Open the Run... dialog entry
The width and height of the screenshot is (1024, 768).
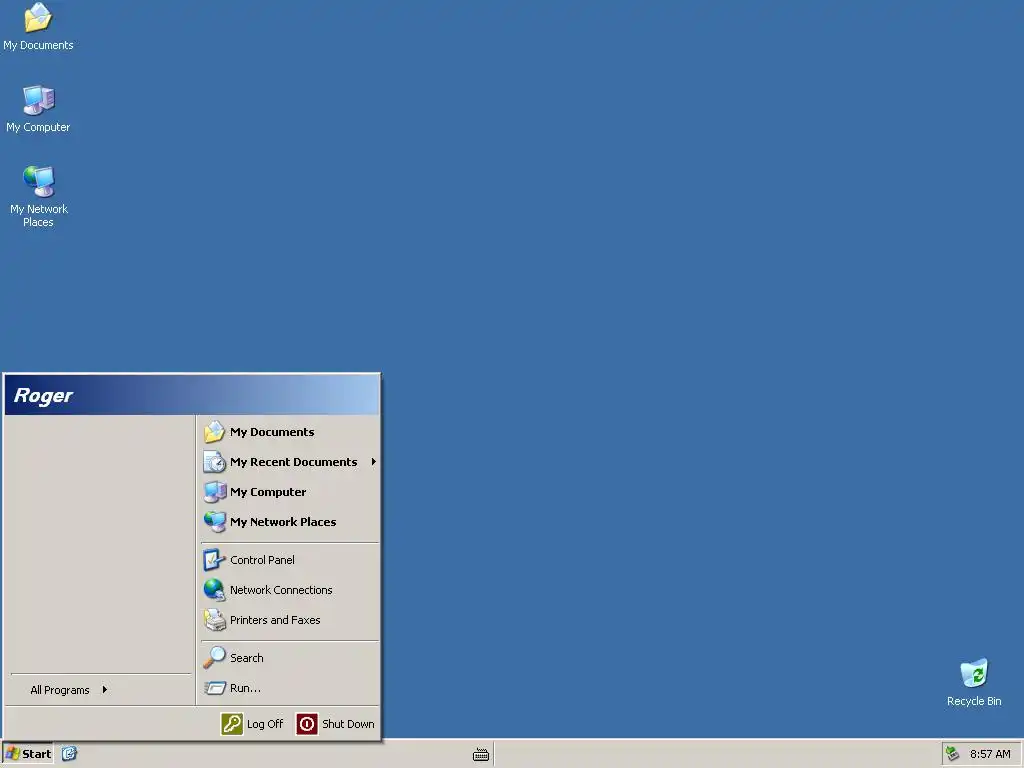(x=289, y=688)
